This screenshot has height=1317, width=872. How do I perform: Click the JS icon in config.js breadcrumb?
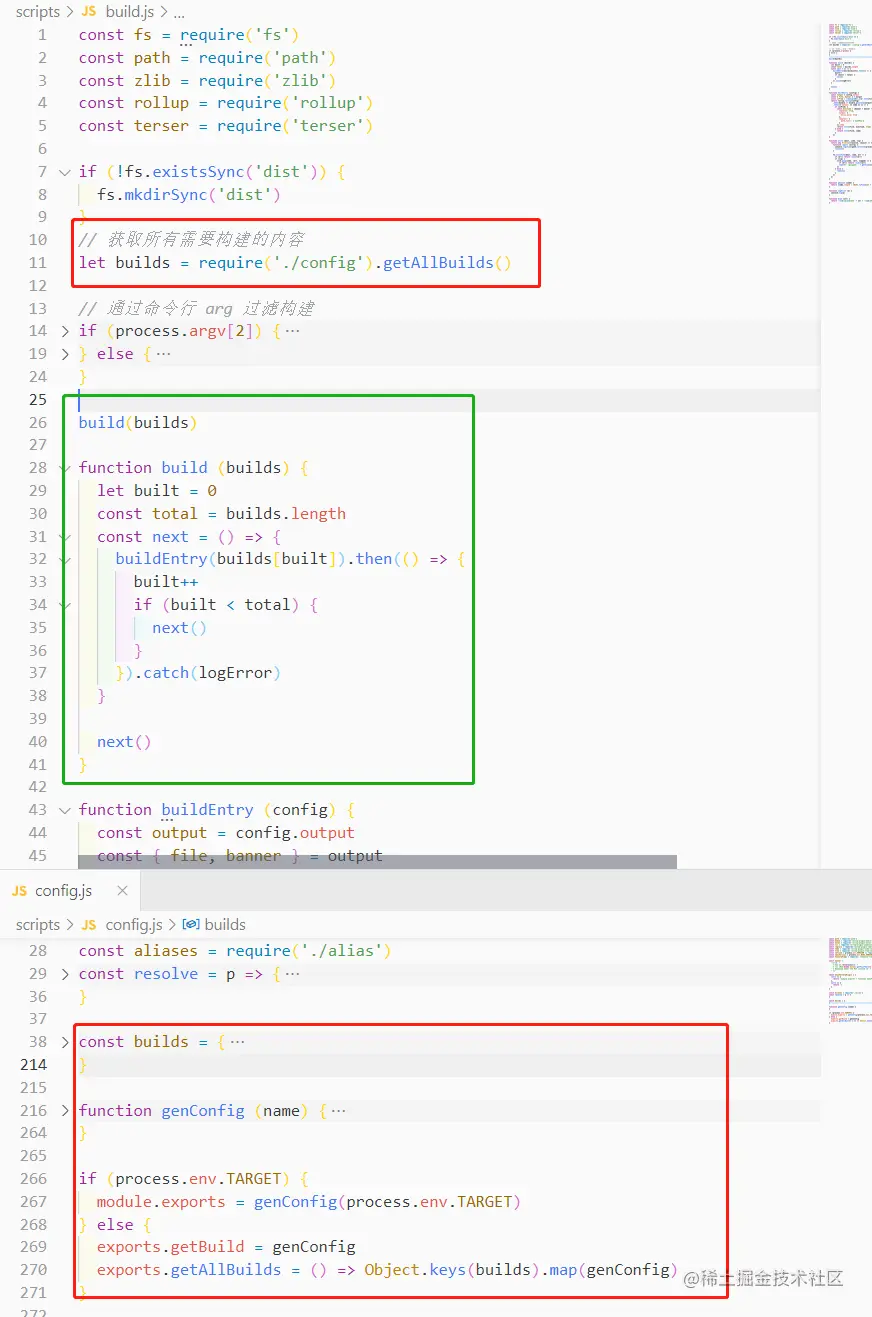89,924
